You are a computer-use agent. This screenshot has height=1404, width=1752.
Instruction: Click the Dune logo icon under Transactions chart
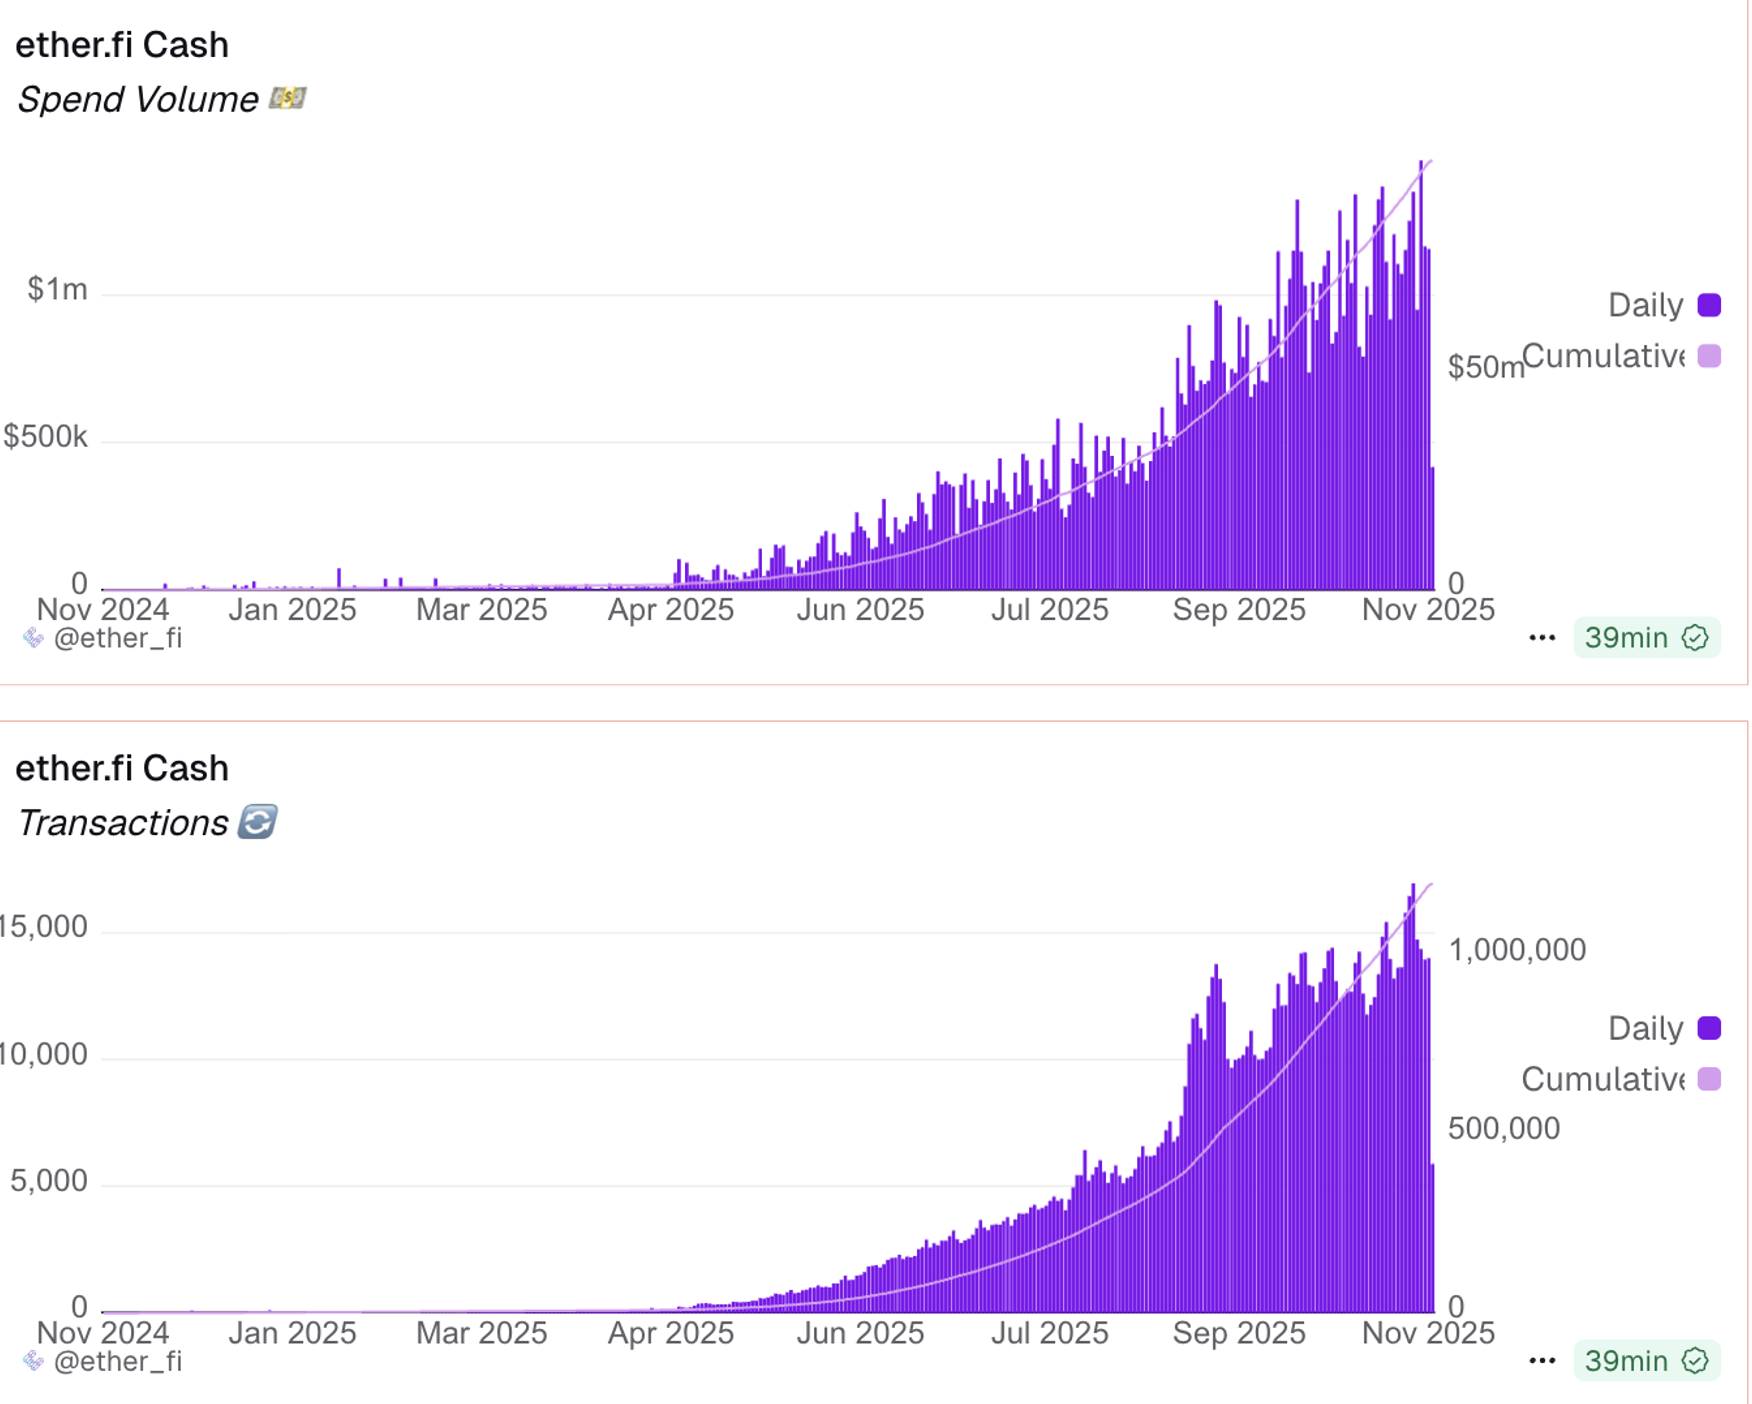[33, 1361]
